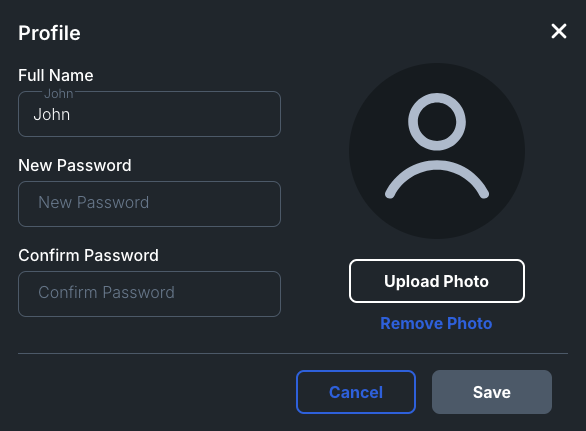The width and height of the screenshot is (586, 431).
Task: Click the head circle of the avatar silhouette
Action: click(x=437, y=122)
